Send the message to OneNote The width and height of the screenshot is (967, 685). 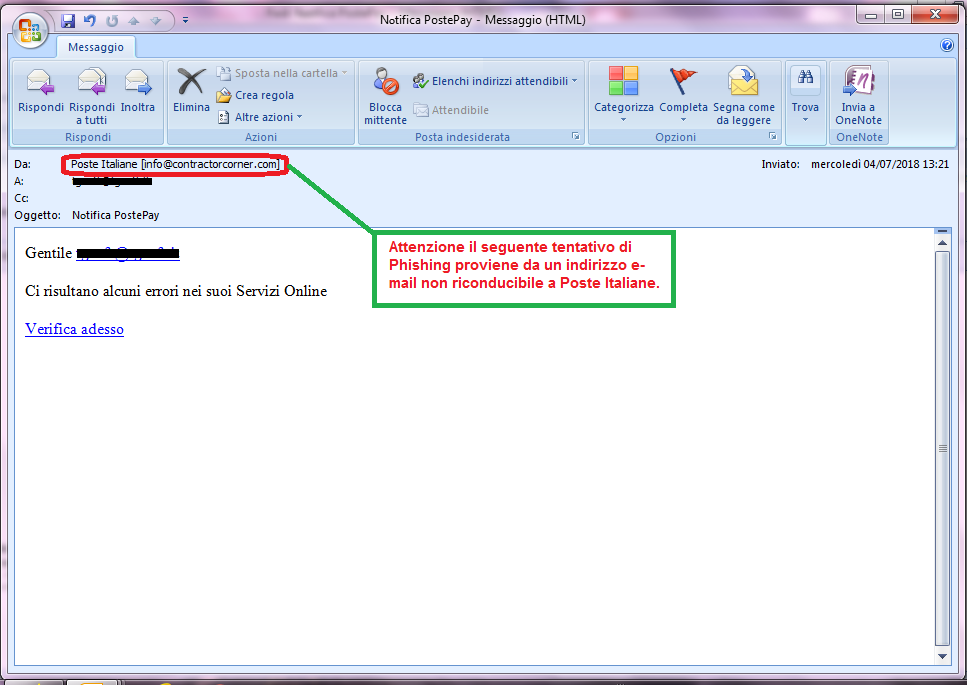(x=858, y=95)
